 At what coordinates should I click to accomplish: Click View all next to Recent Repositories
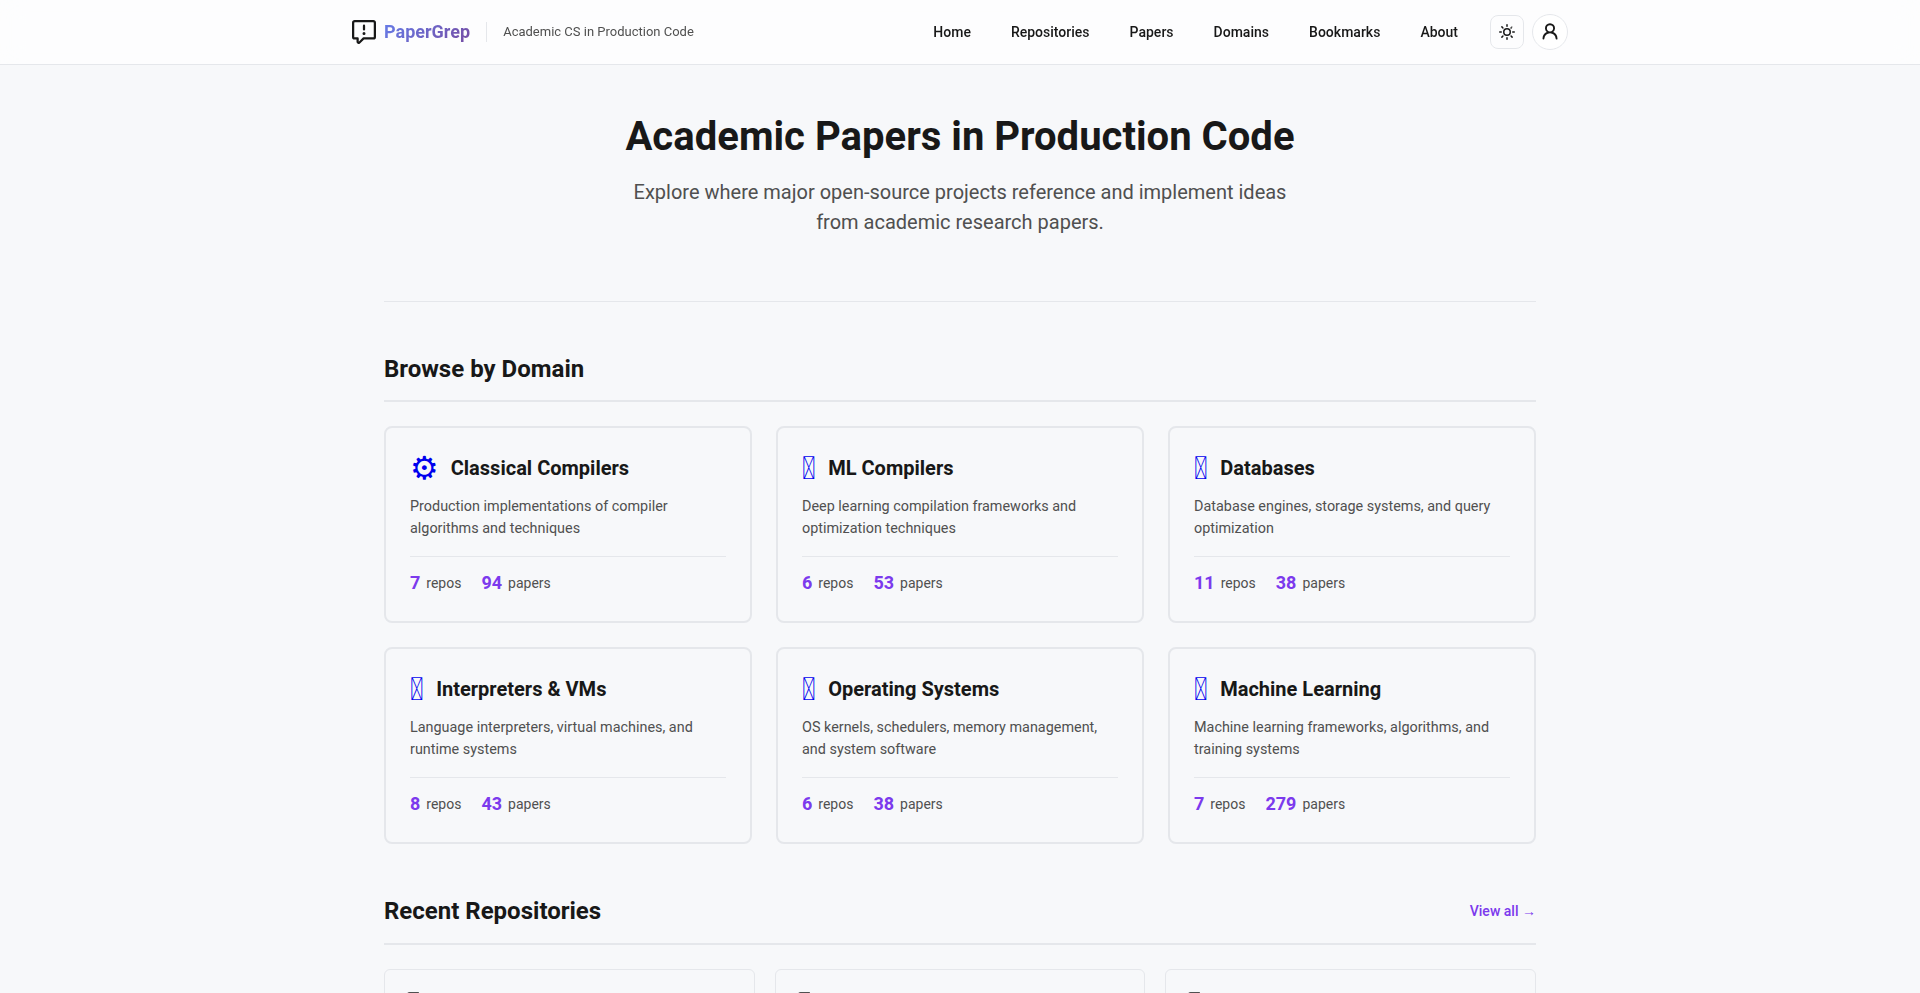1500,911
